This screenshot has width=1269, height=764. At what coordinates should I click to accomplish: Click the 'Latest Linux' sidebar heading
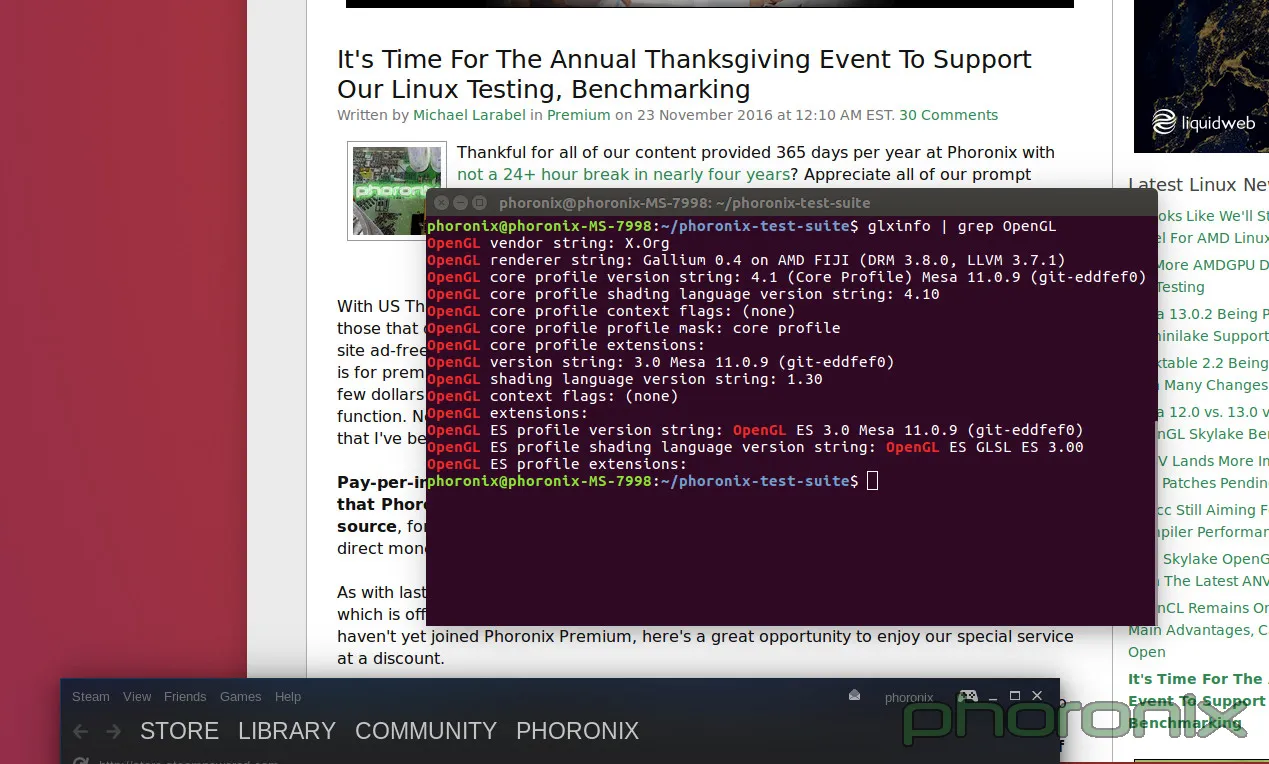point(1198,185)
